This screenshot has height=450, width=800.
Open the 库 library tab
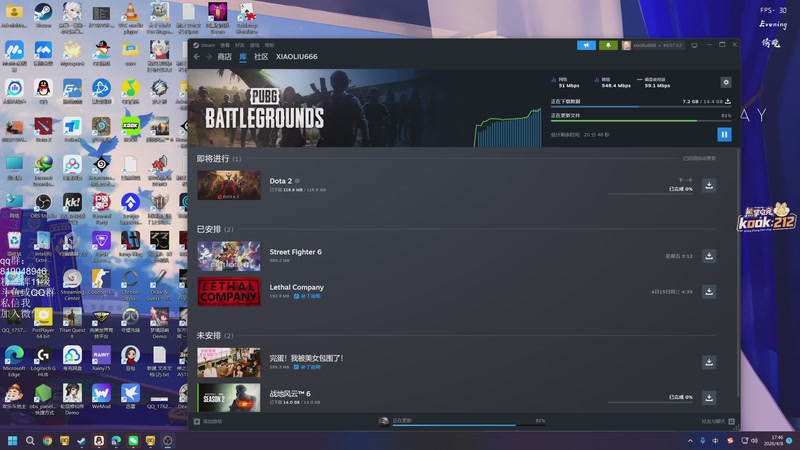click(243, 57)
